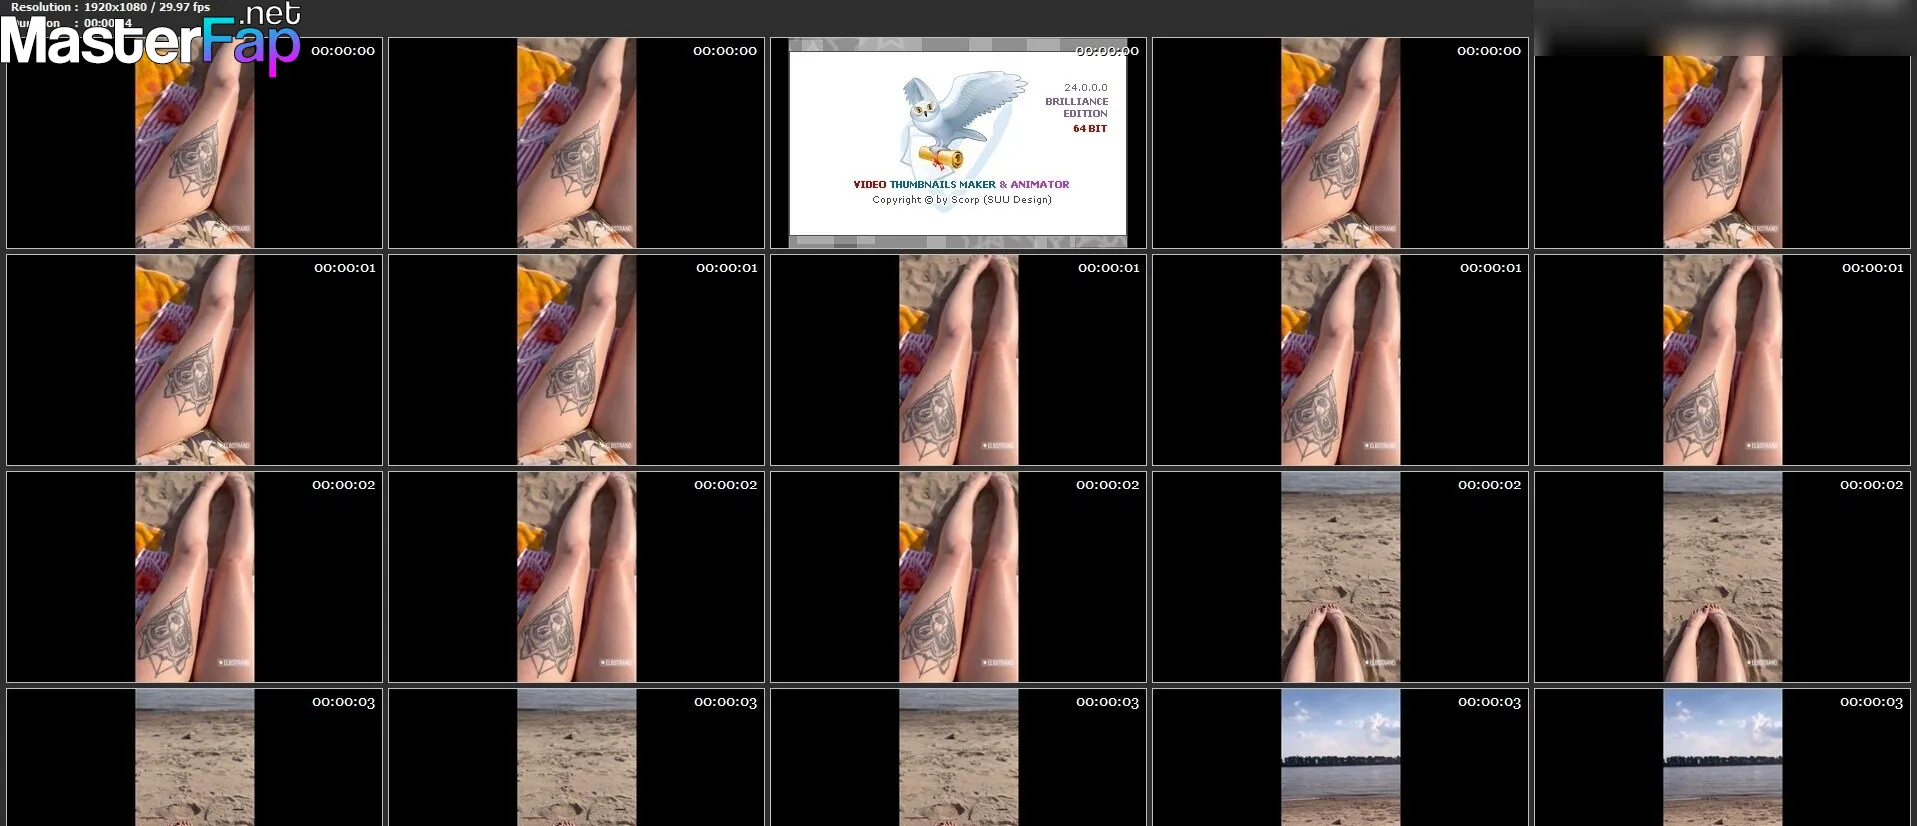Viewport: 1917px width, 826px height.
Task: Click the "Resolution: 1920x1080 / 29.97 fps" header text
Action: [110, 7]
